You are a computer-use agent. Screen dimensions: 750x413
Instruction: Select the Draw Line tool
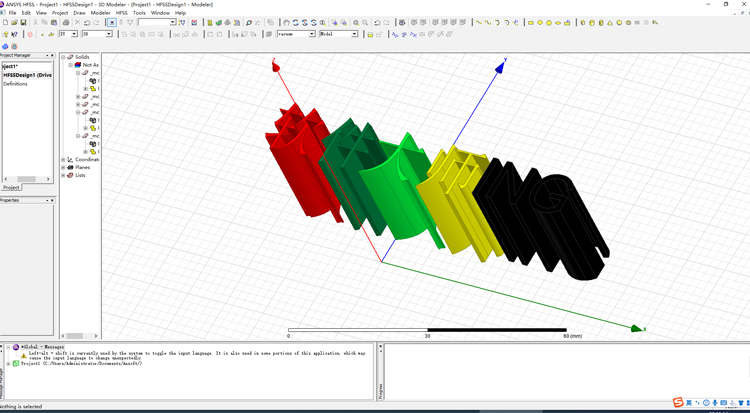click(478, 22)
